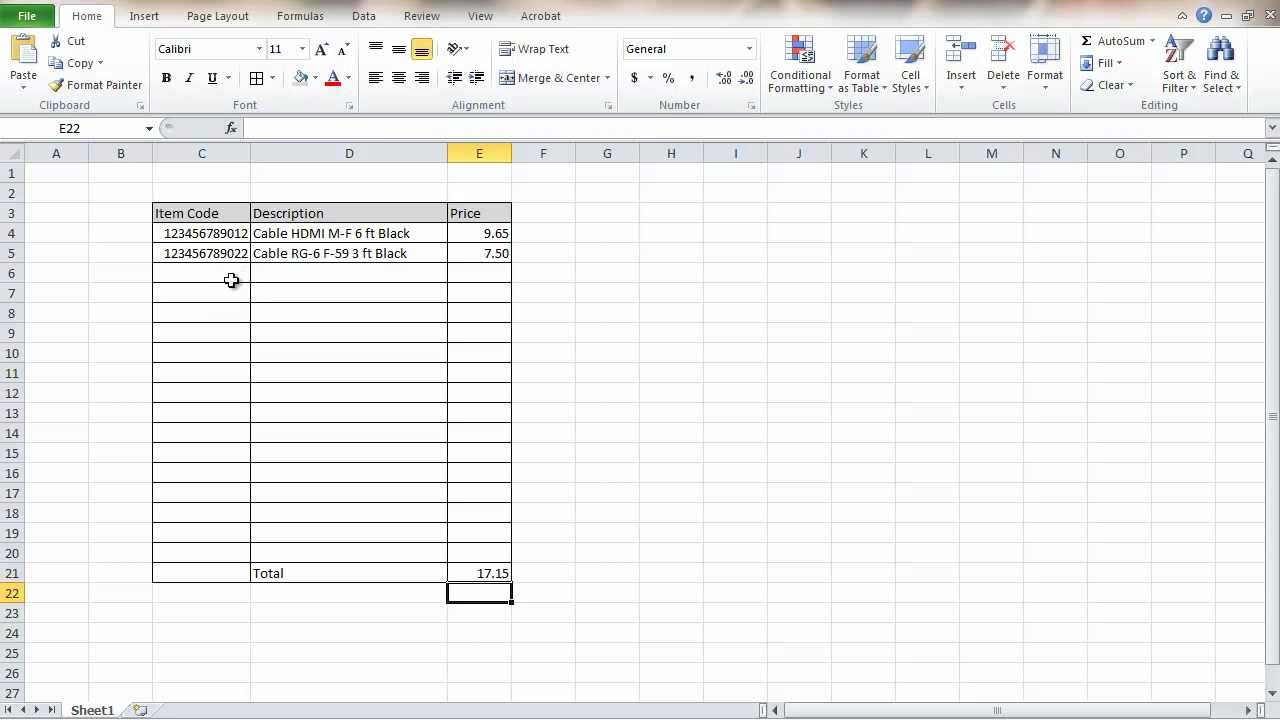Apply the Borders icon
1280x720 pixels.
(x=257, y=78)
